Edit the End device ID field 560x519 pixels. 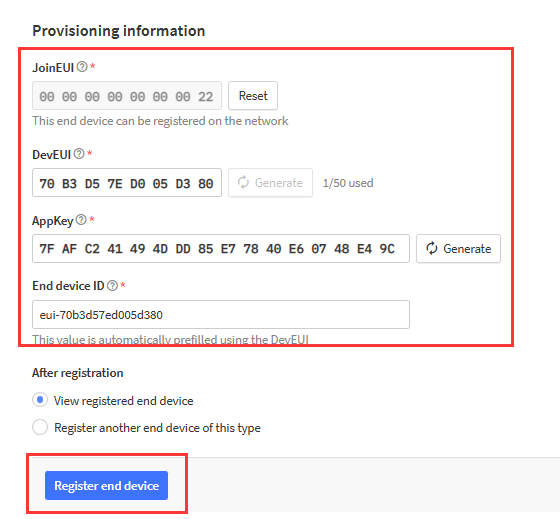(x=221, y=314)
